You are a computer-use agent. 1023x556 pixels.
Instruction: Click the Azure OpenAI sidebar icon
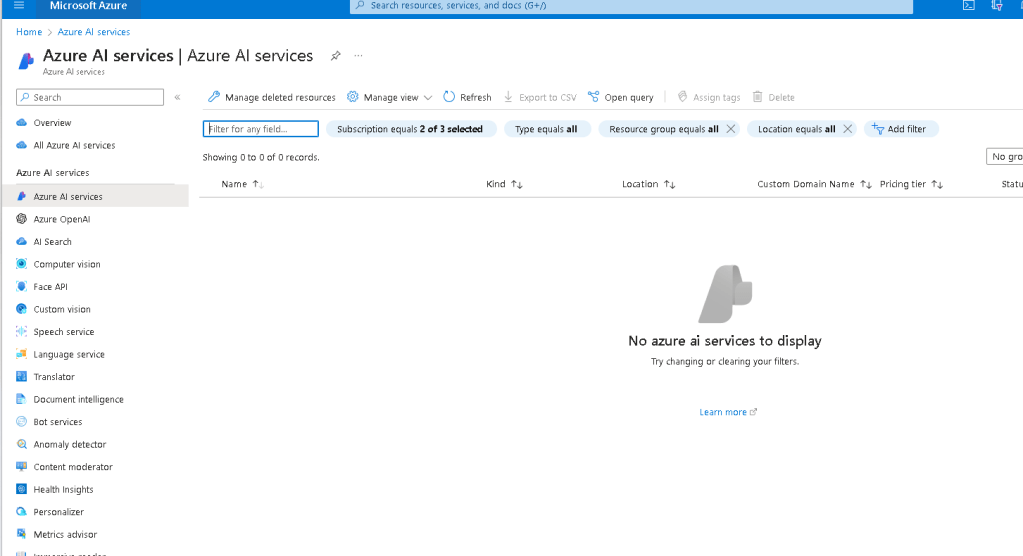(x=22, y=219)
